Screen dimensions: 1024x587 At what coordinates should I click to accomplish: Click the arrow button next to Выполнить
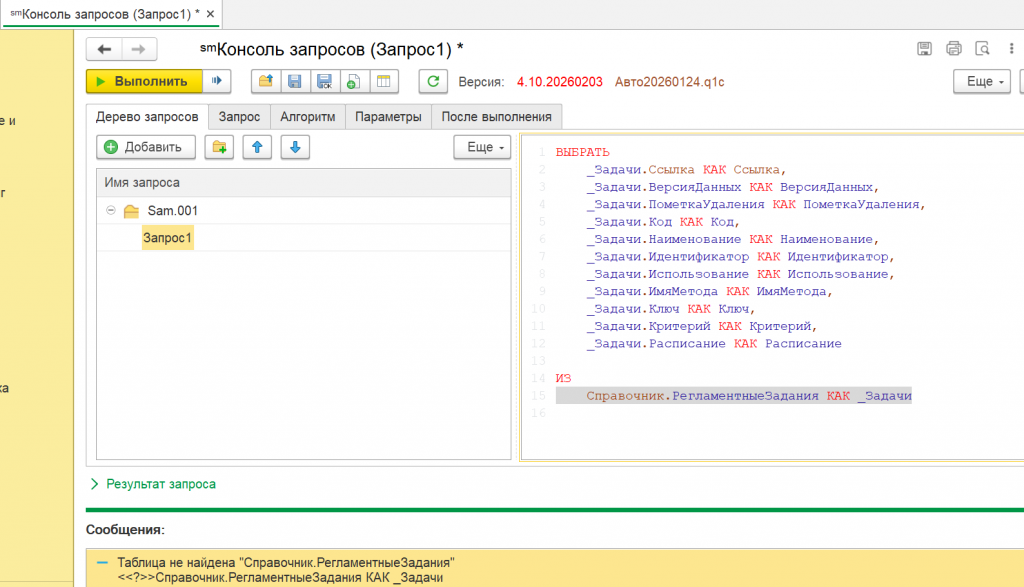(x=216, y=82)
